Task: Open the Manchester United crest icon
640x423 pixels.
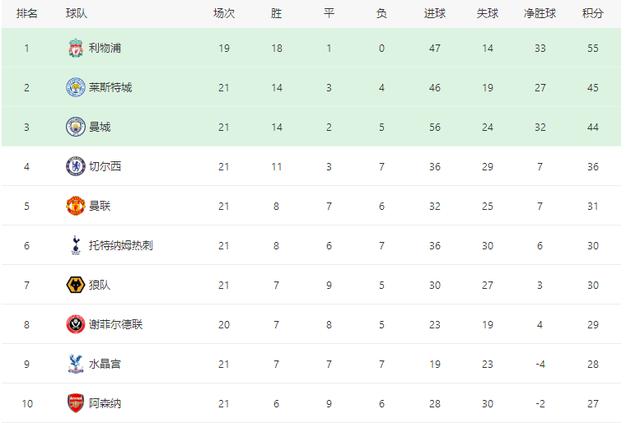Action: click(75, 206)
